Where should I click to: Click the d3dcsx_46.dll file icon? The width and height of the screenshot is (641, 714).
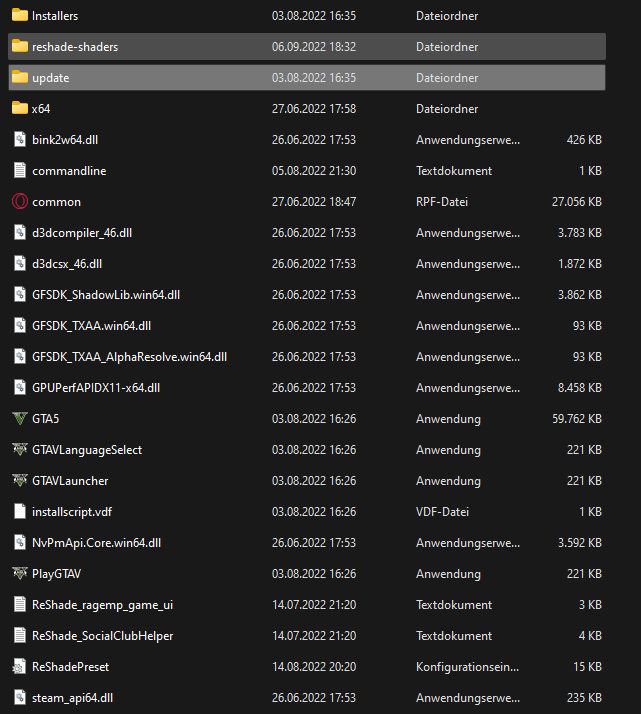(x=20, y=264)
